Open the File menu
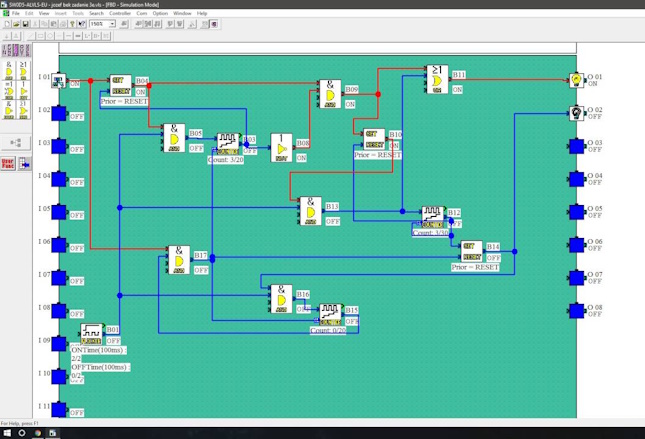The width and height of the screenshot is (645, 439). [x=16, y=13]
